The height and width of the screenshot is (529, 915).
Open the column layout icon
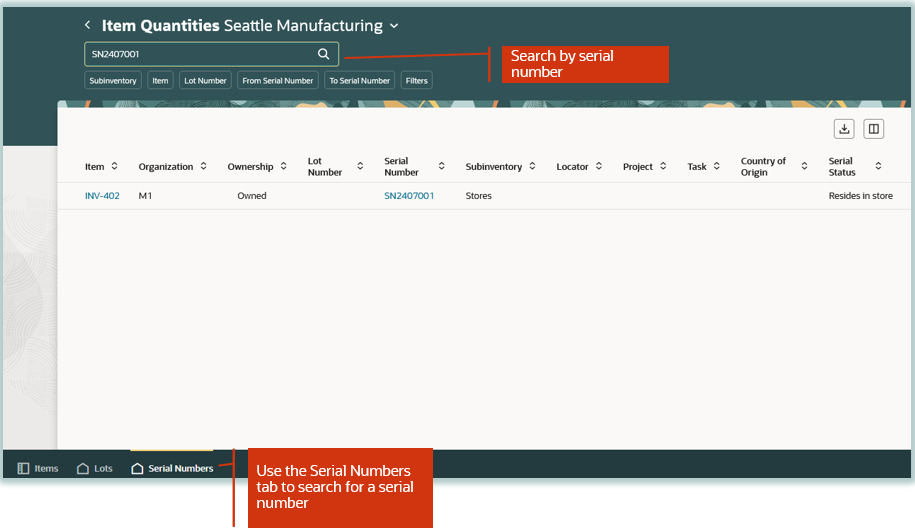pyautogui.click(x=874, y=129)
